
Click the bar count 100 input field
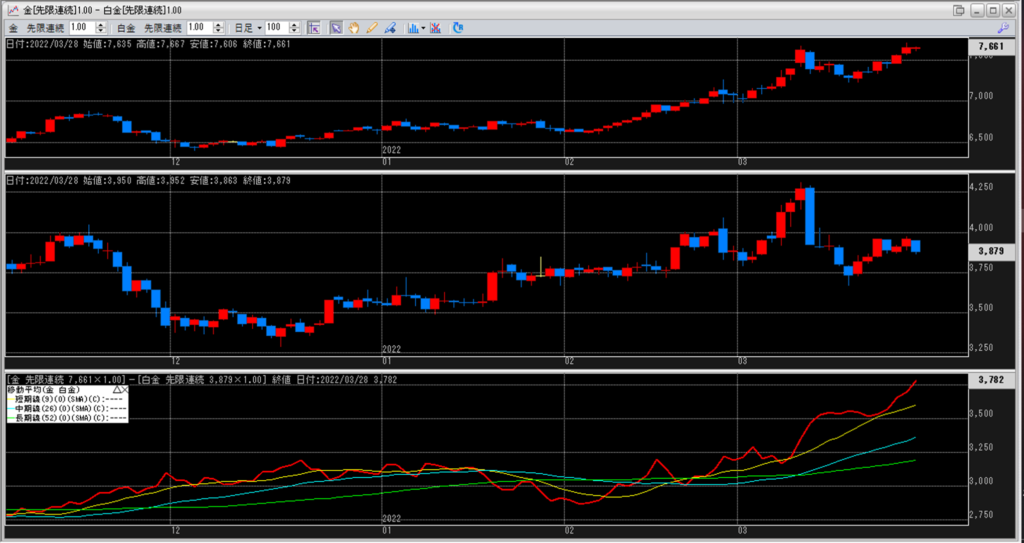click(x=276, y=28)
